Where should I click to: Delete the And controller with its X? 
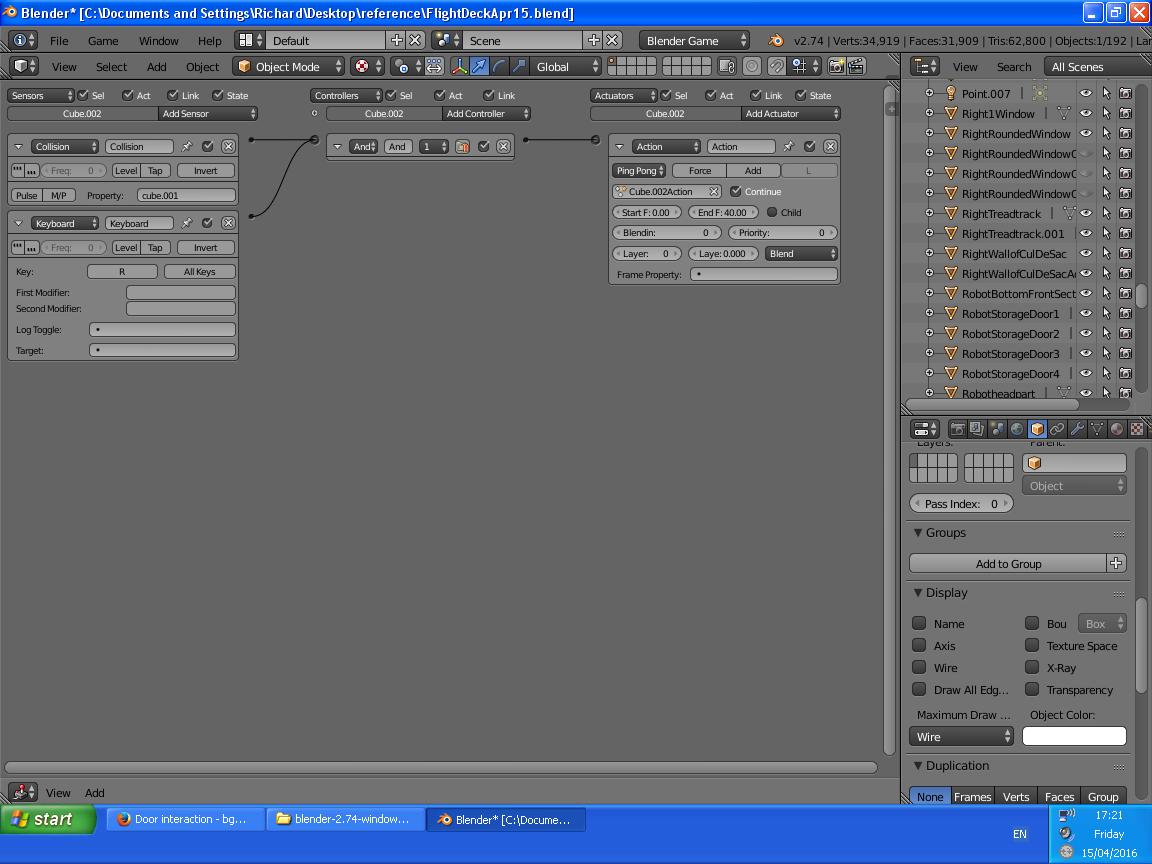503,146
